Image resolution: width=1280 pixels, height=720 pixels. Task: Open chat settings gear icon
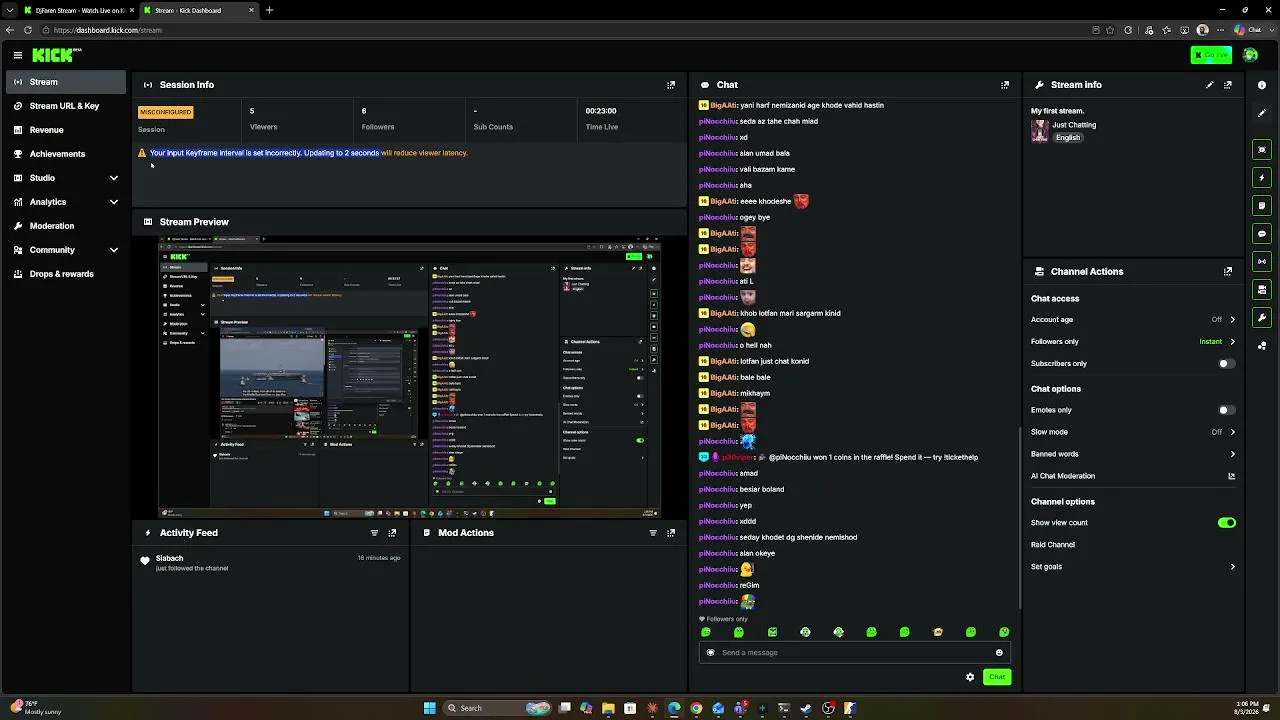[x=970, y=677]
